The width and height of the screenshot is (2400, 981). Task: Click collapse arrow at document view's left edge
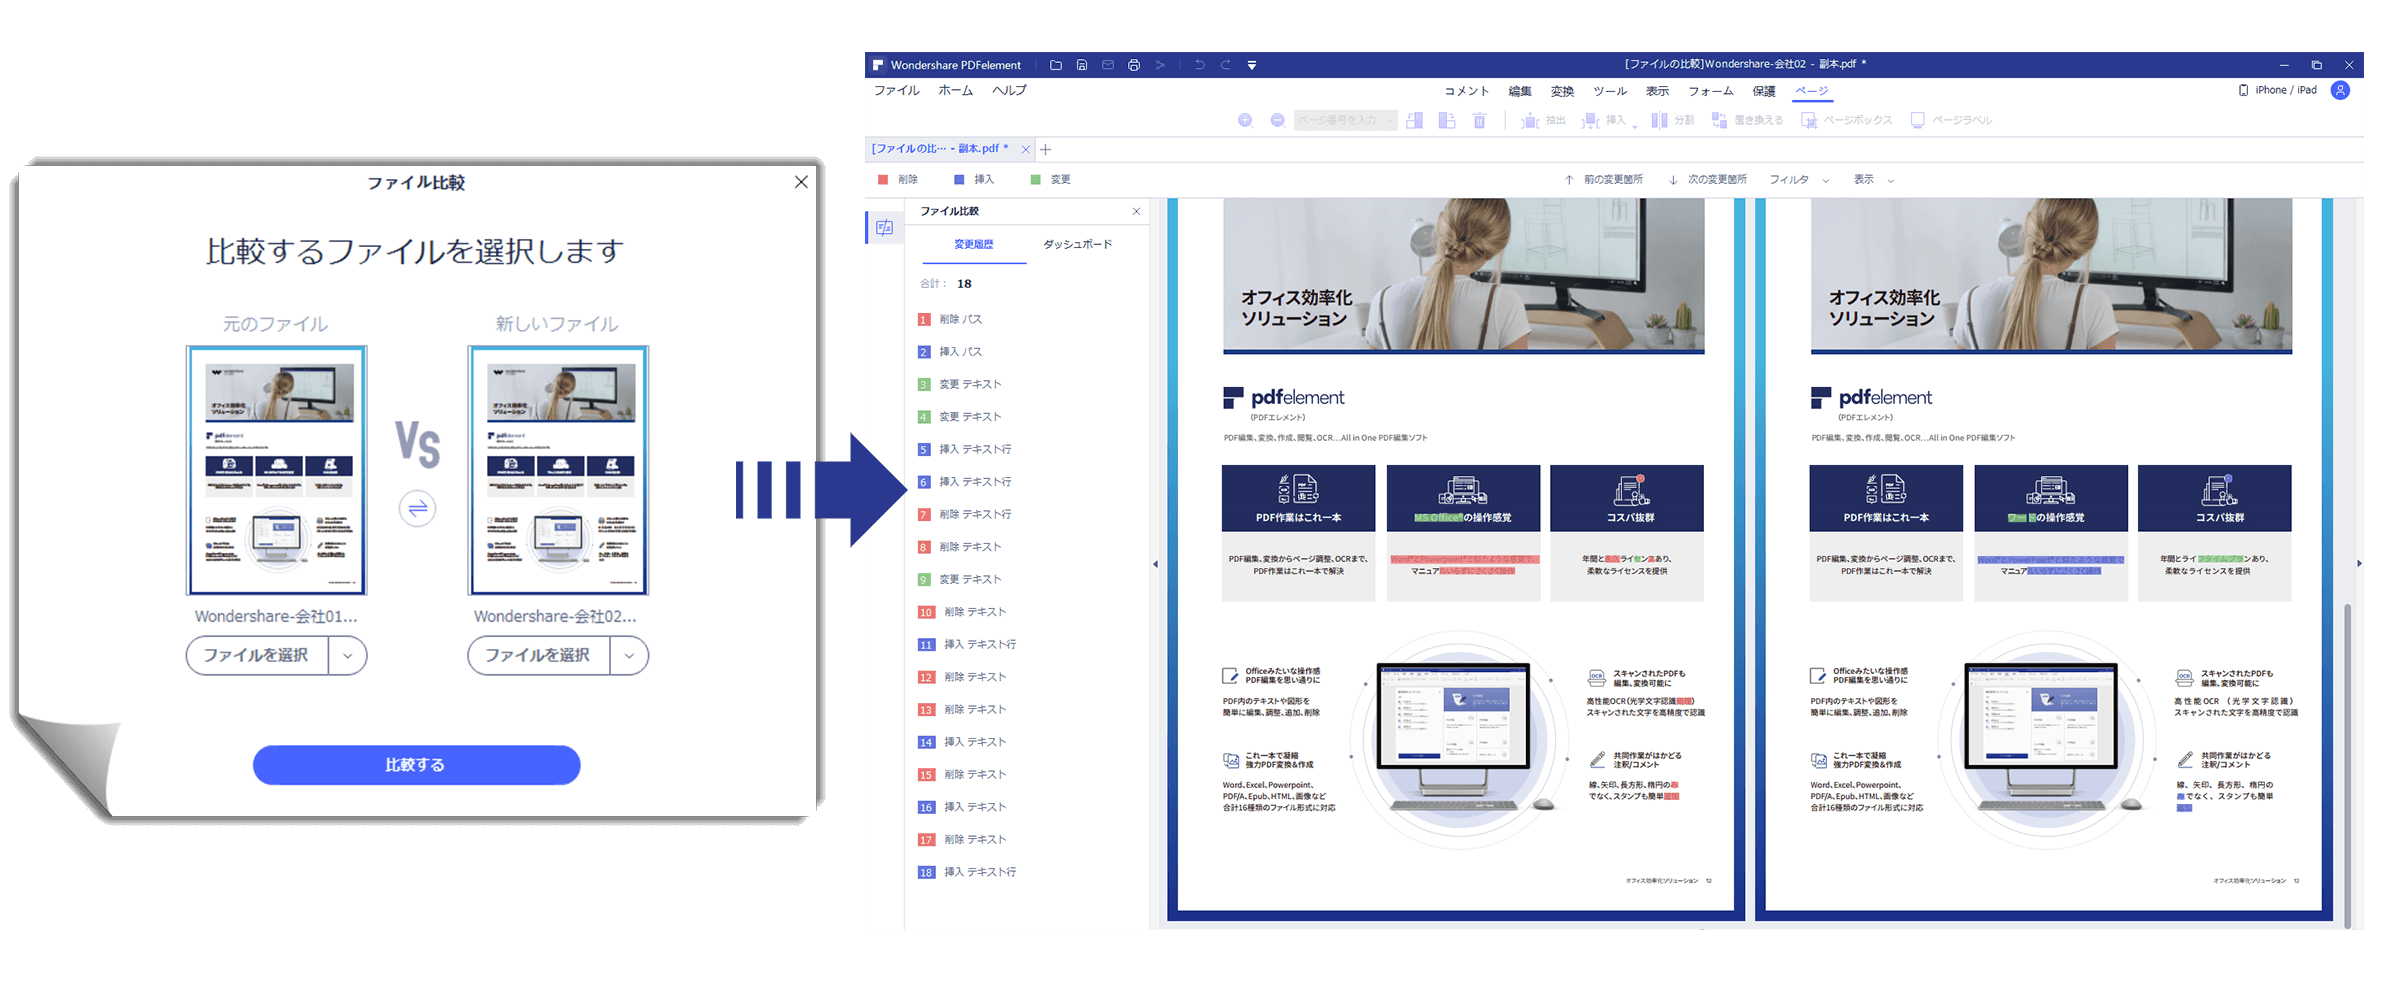click(x=1155, y=564)
